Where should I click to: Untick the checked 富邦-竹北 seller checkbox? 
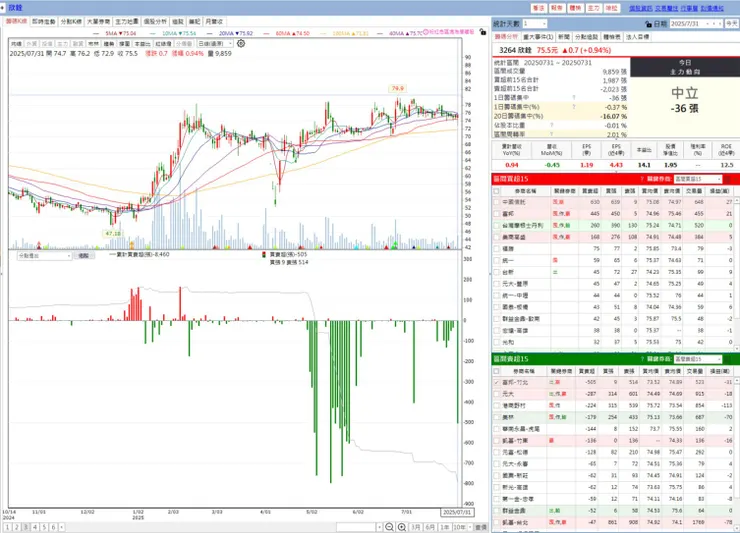coord(496,382)
